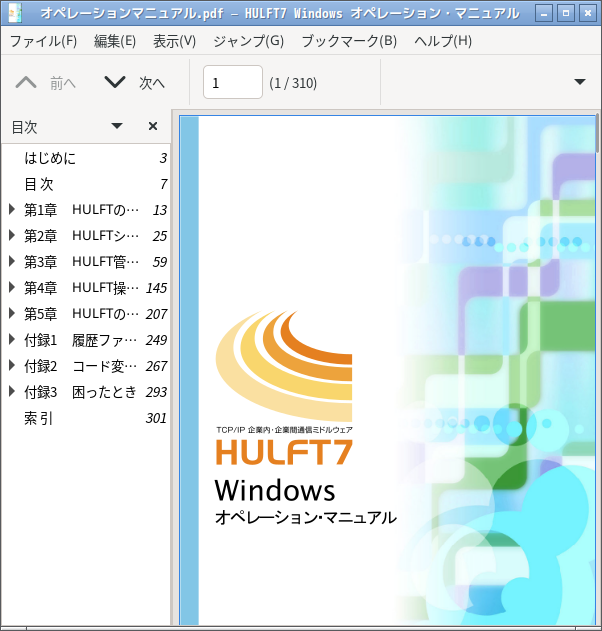The image size is (602, 631).
Task: Expand the 第3章 tree entry
Action: (12, 262)
